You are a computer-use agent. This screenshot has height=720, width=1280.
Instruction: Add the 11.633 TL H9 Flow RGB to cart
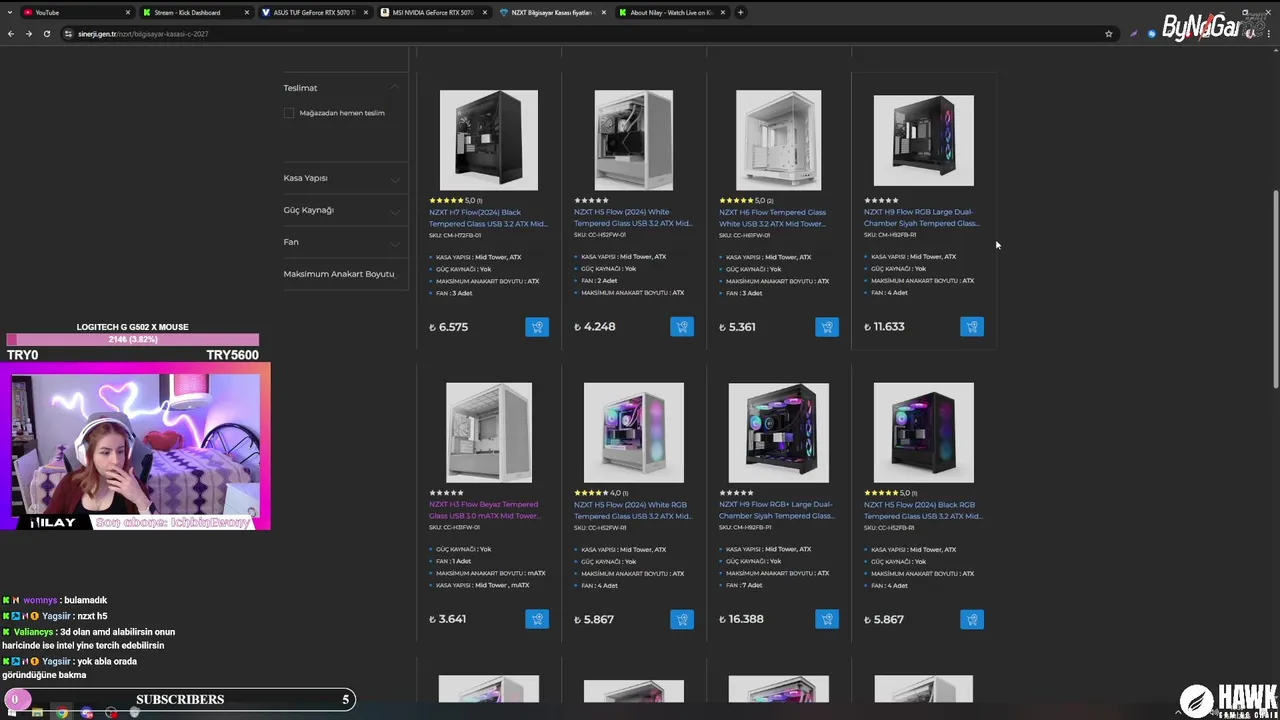click(x=972, y=327)
